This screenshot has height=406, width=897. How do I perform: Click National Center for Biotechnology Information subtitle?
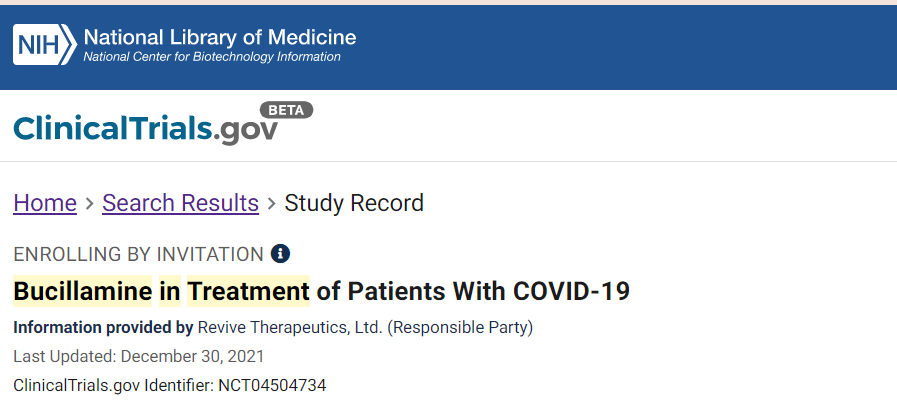pos(212,57)
